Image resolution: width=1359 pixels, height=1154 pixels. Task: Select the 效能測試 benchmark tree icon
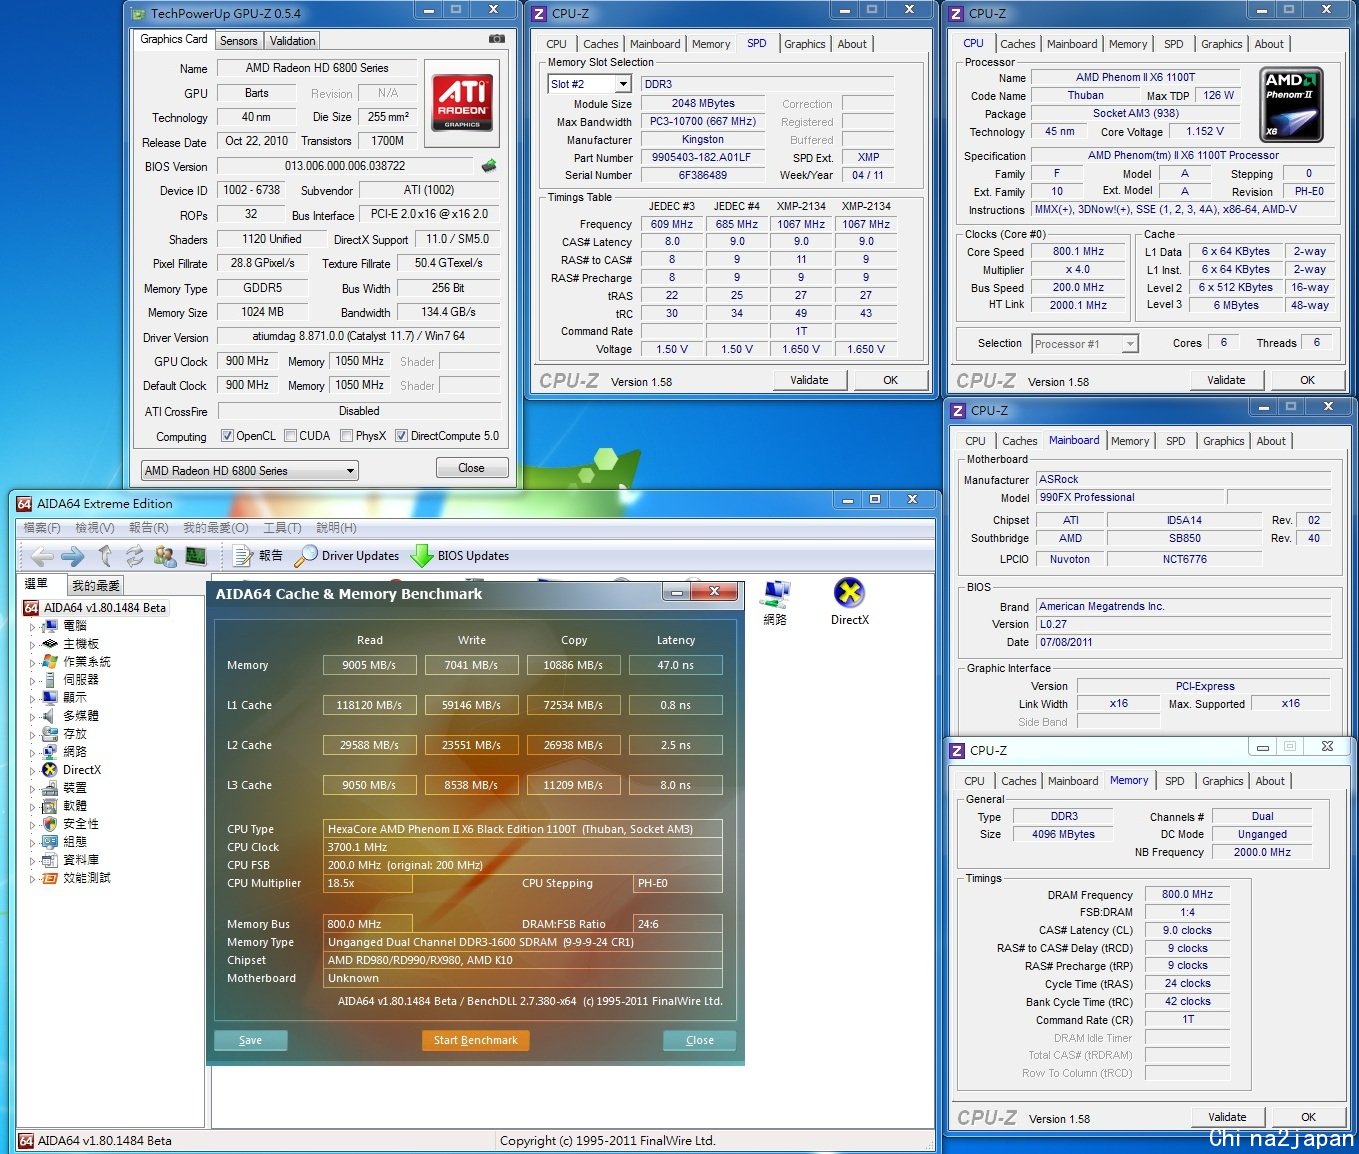tap(50, 878)
